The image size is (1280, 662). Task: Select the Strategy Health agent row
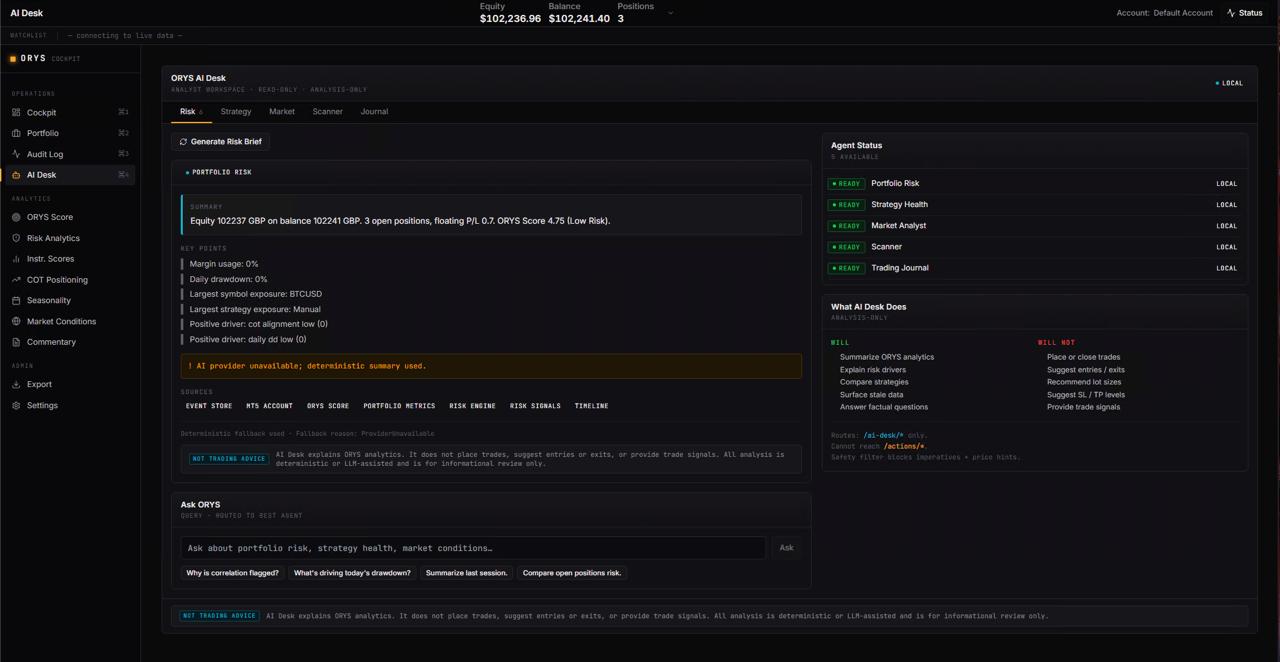coord(1034,205)
